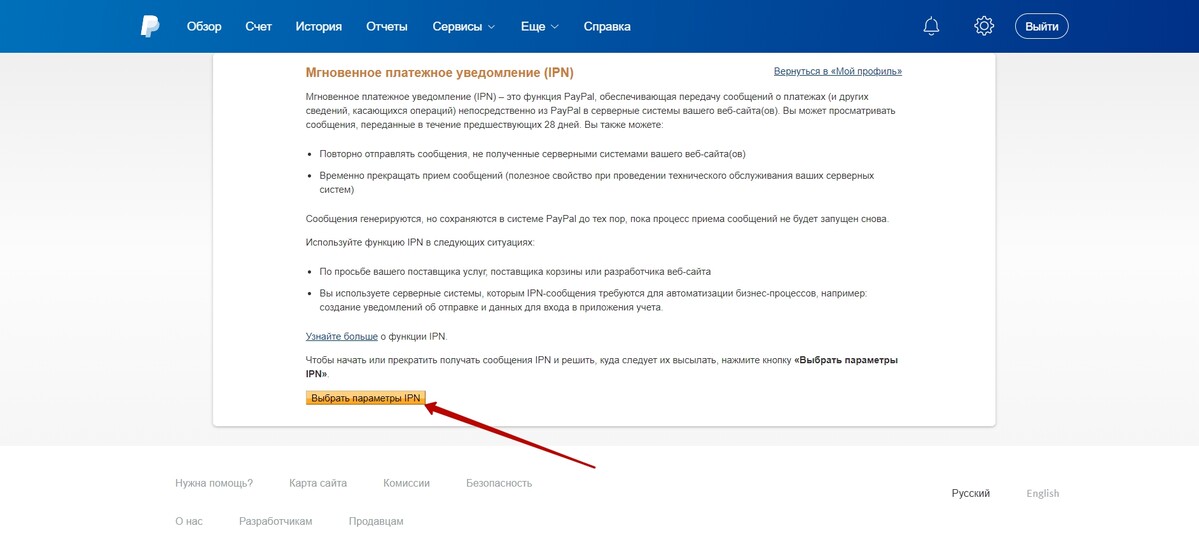The image size is (1199, 535).
Task: Expand the Еще dropdown menu
Action: (540, 27)
